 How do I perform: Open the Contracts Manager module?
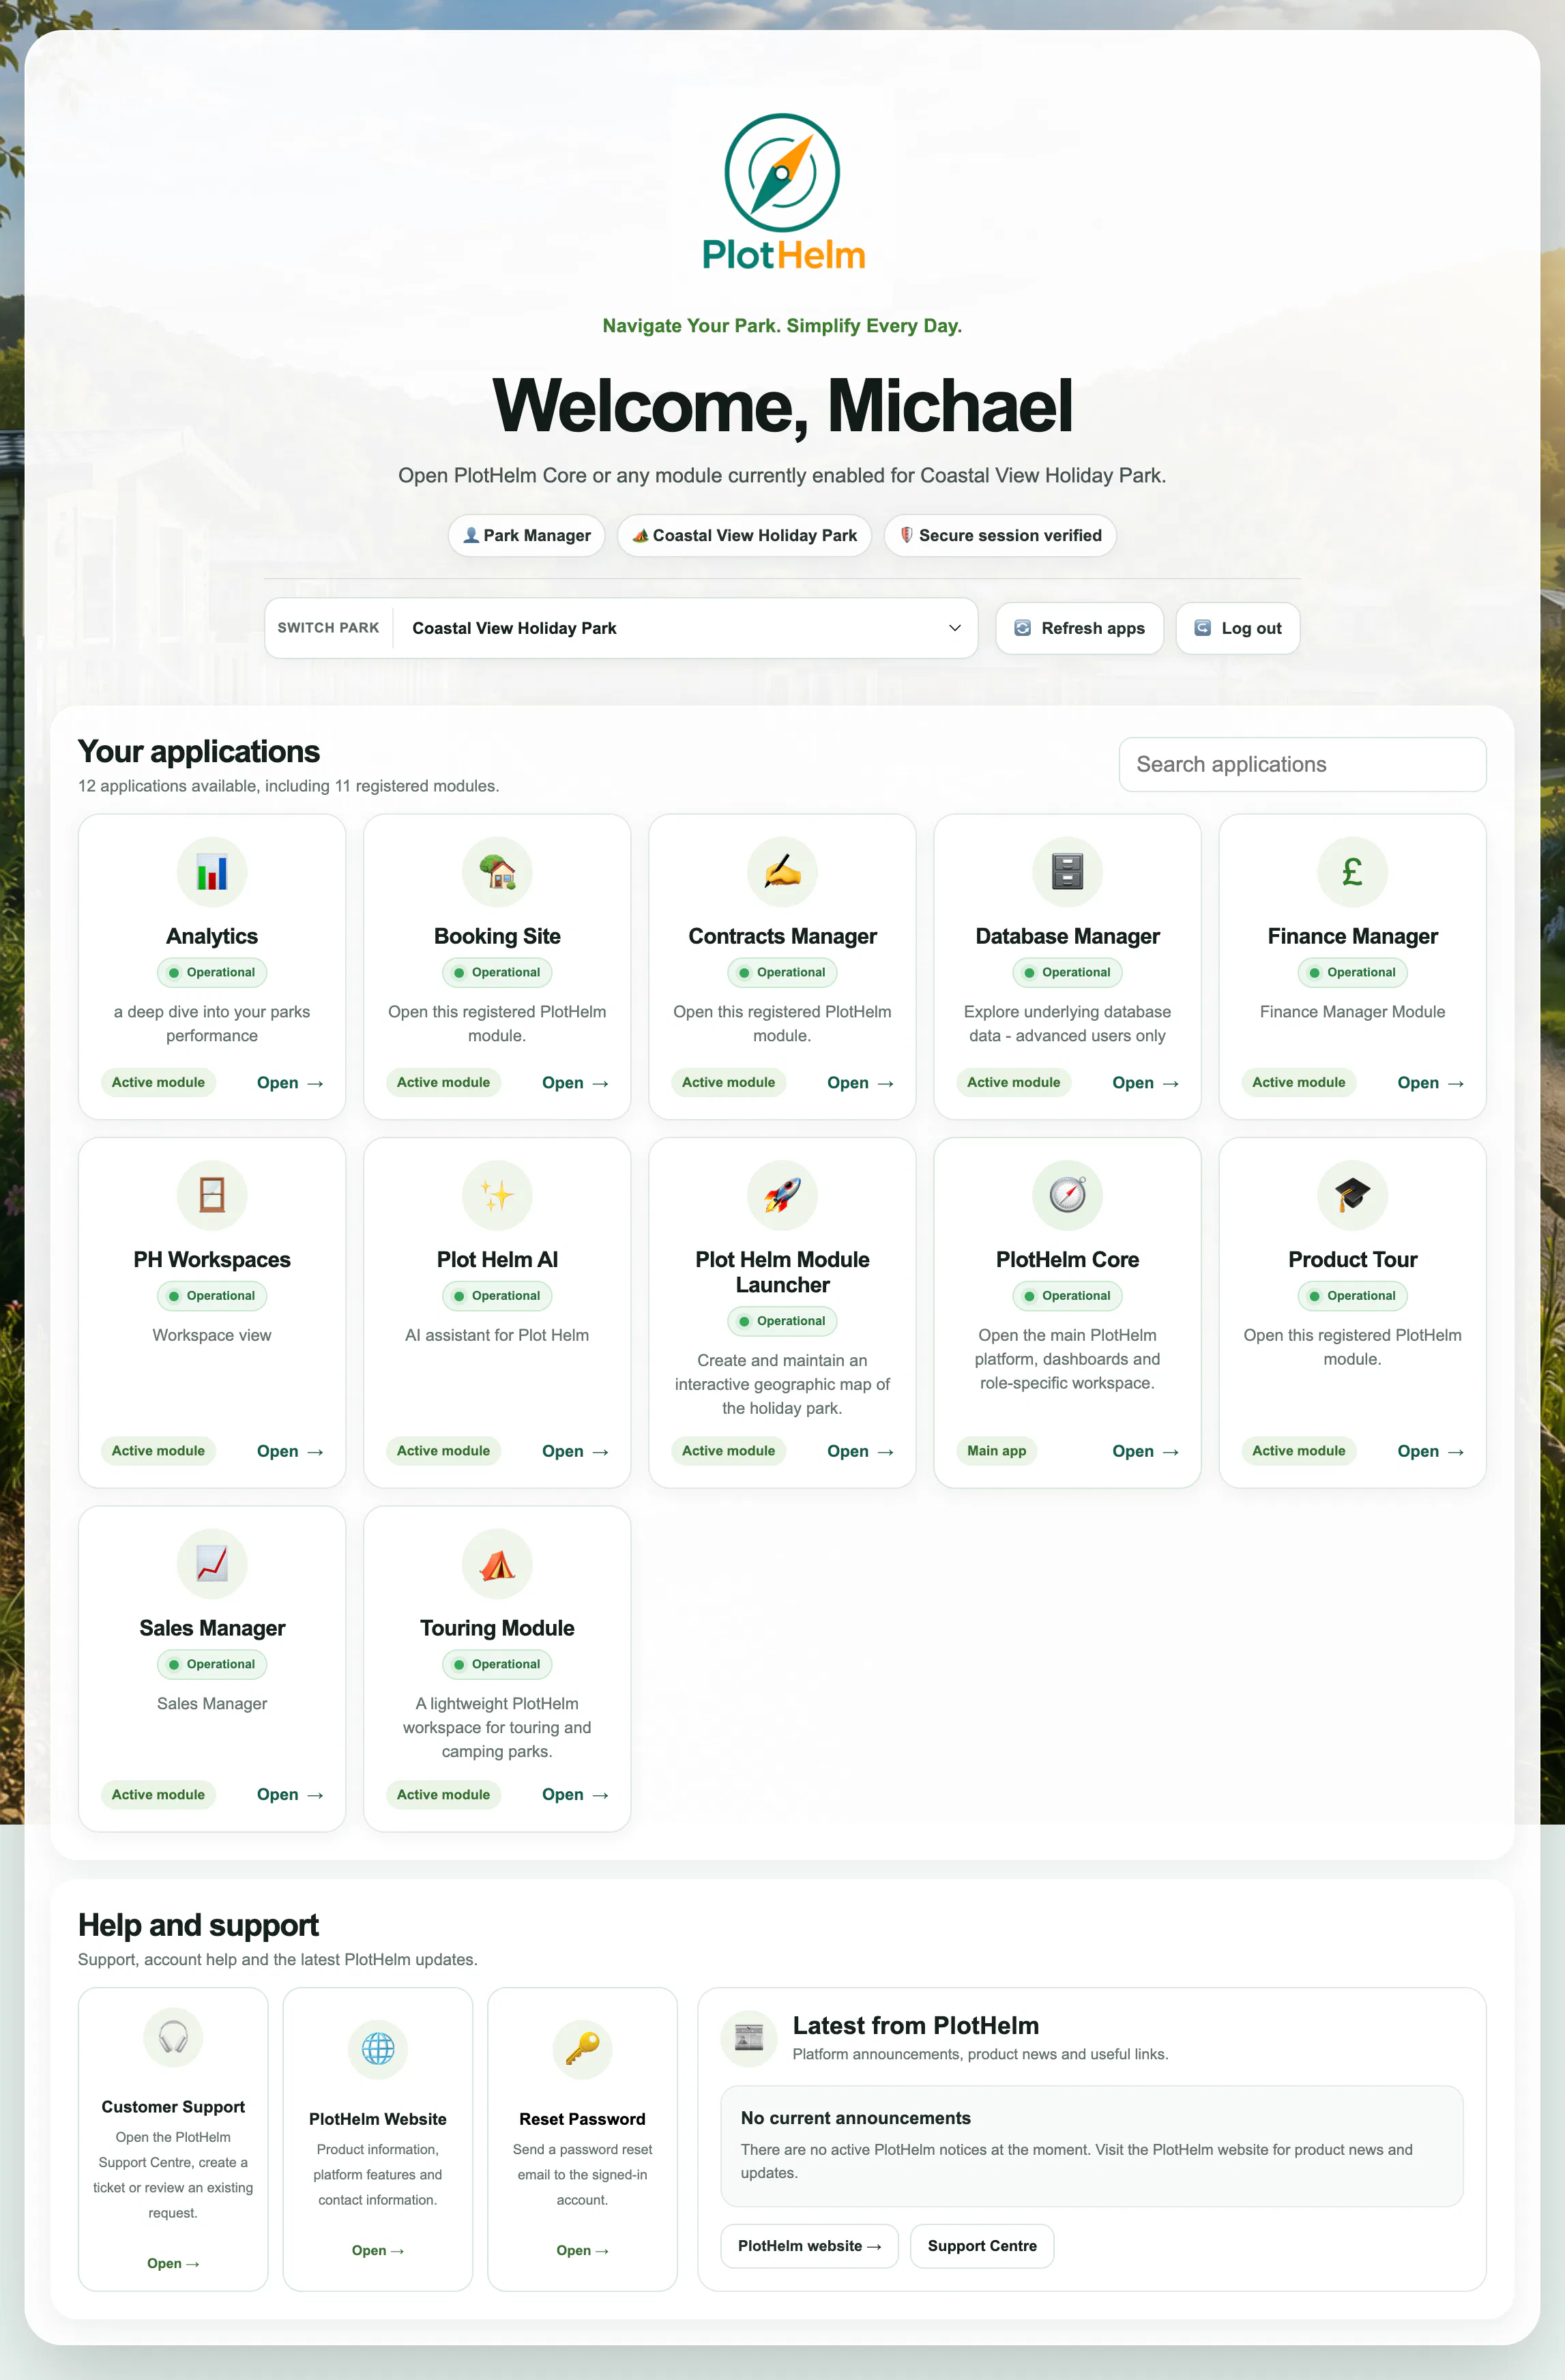860,1083
